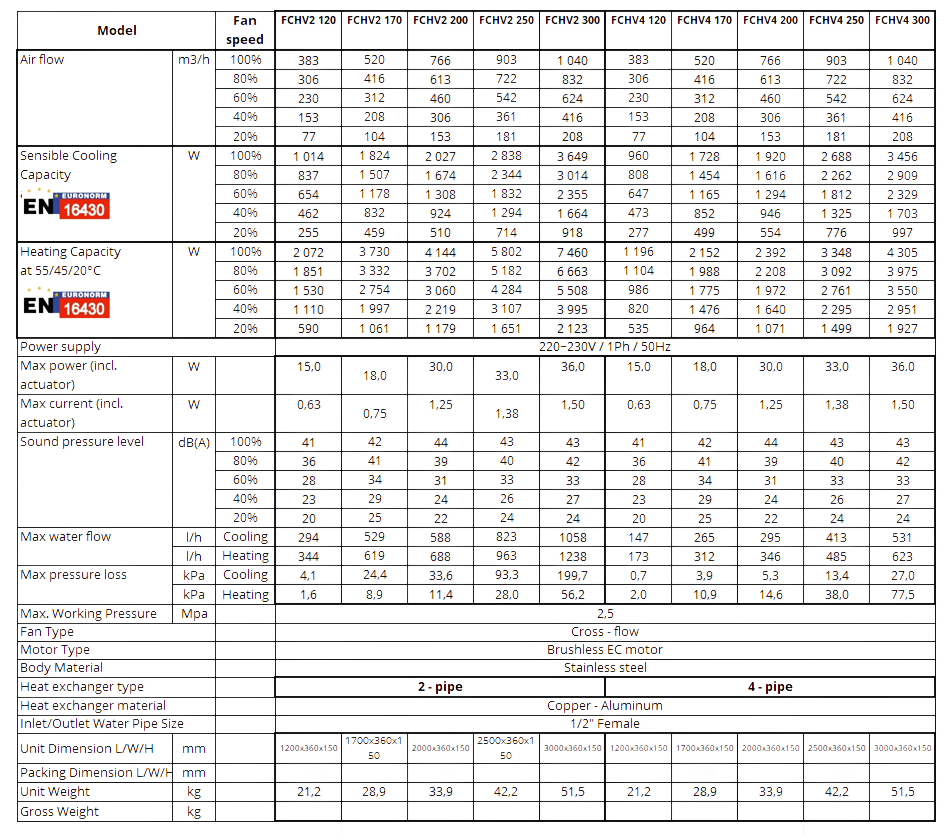
Task: Click the Power supply row label
Action: 61,348
